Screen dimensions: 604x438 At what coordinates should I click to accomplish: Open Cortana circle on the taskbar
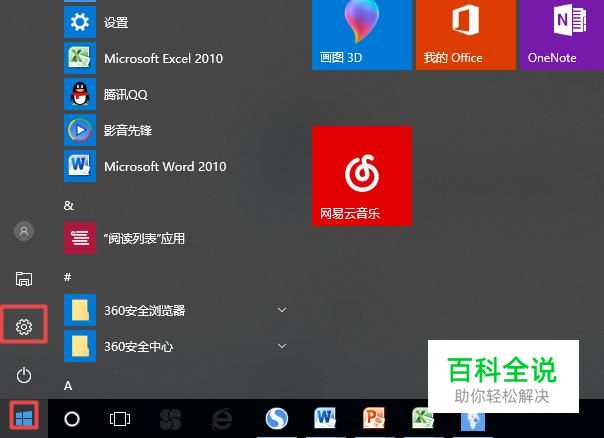[x=72, y=419]
